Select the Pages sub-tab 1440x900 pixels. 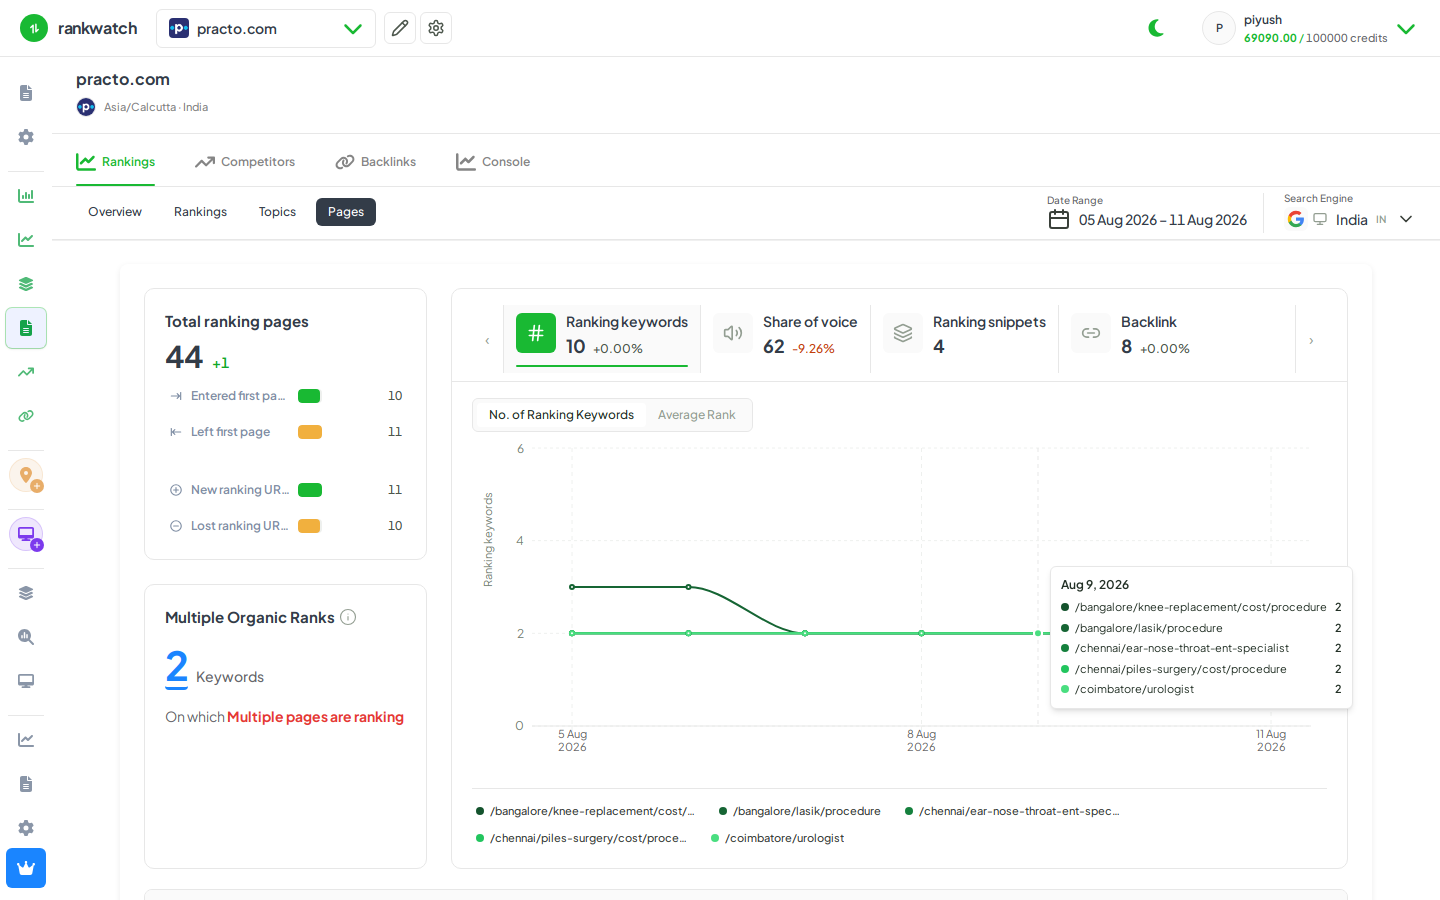click(346, 212)
